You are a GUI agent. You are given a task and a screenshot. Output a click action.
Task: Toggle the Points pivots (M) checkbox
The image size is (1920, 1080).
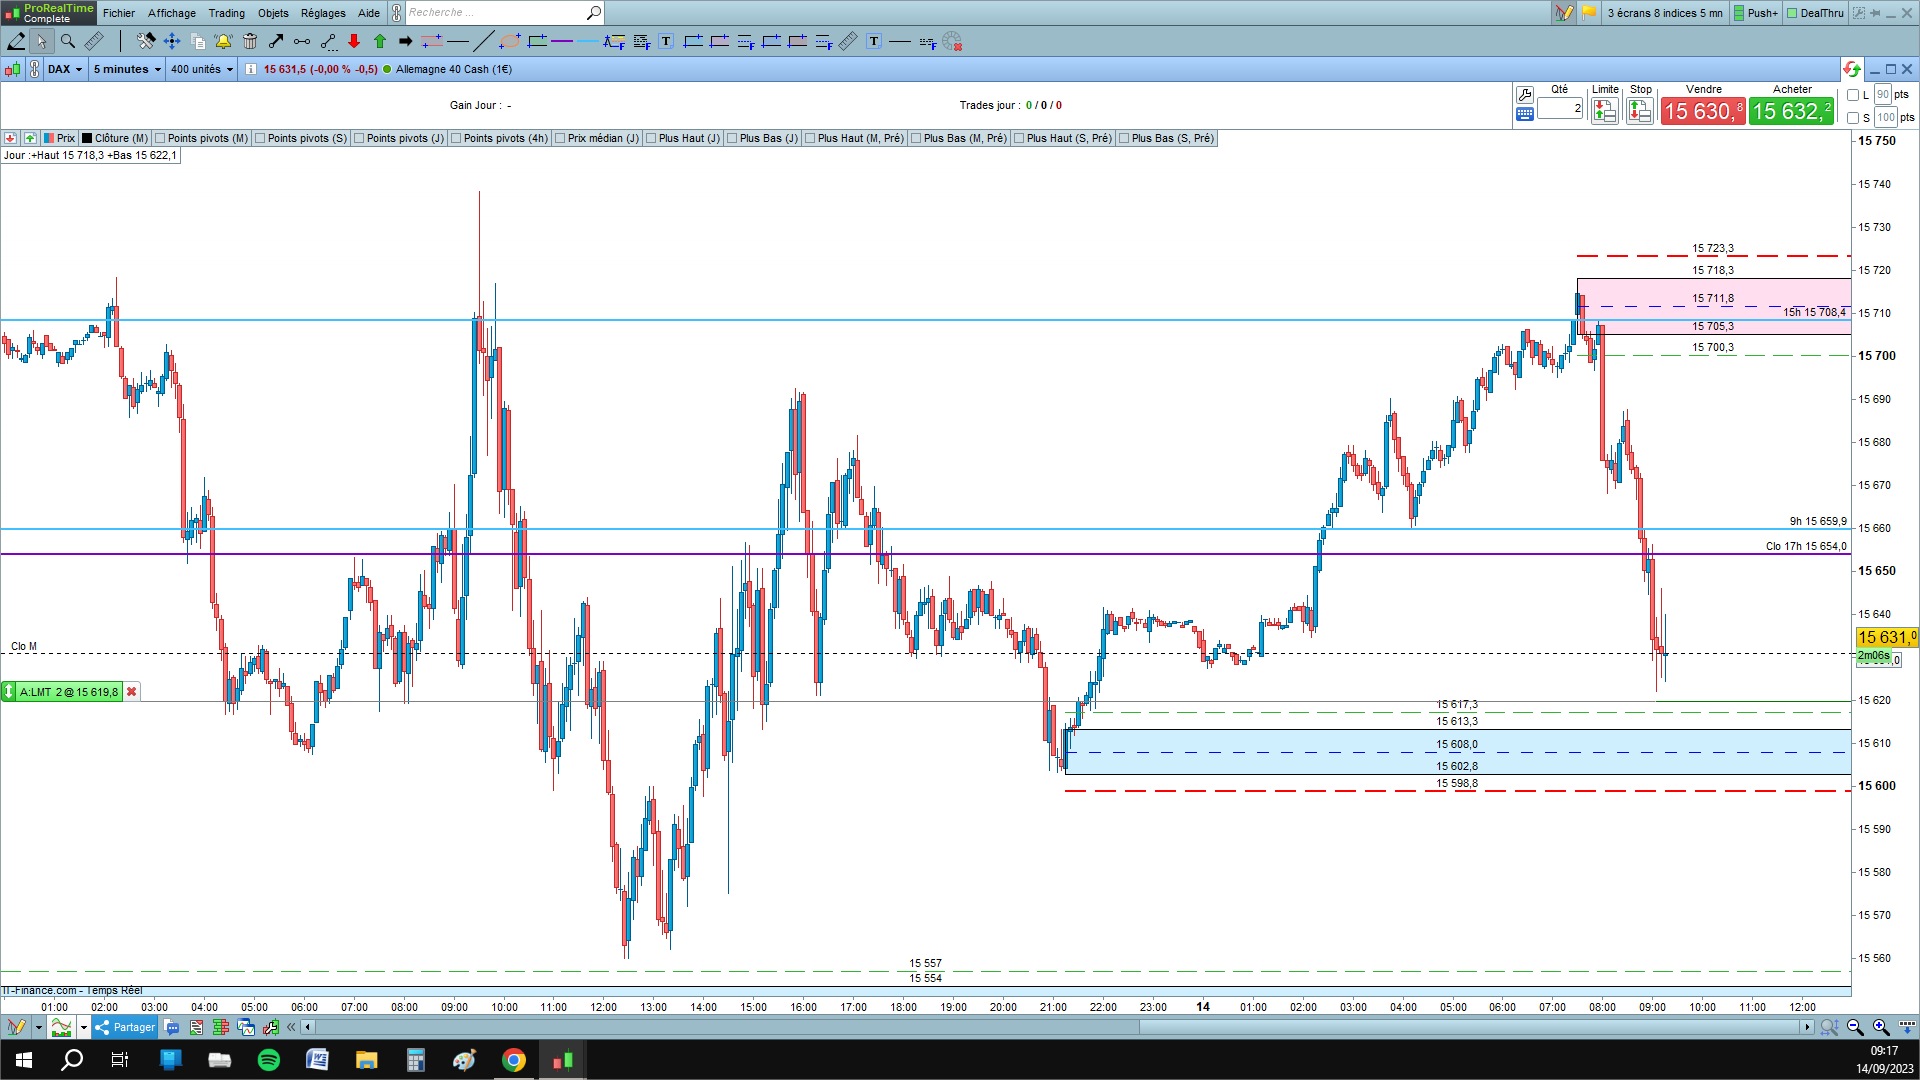pyautogui.click(x=161, y=138)
